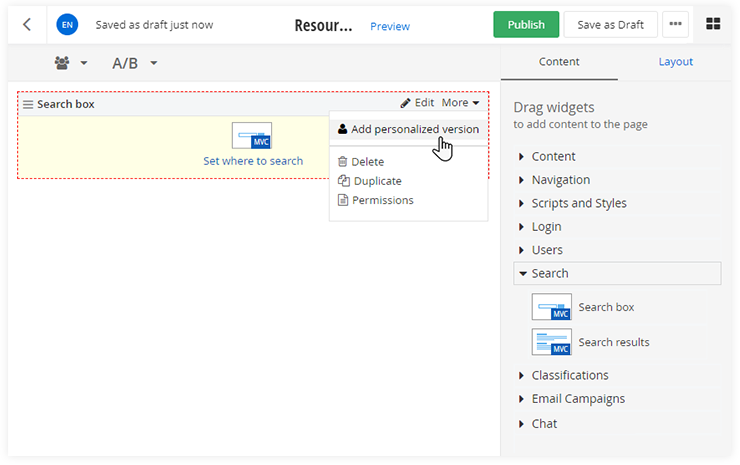Click the Search box drag handle icon
This screenshot has height=465, width=740.
[x=28, y=104]
